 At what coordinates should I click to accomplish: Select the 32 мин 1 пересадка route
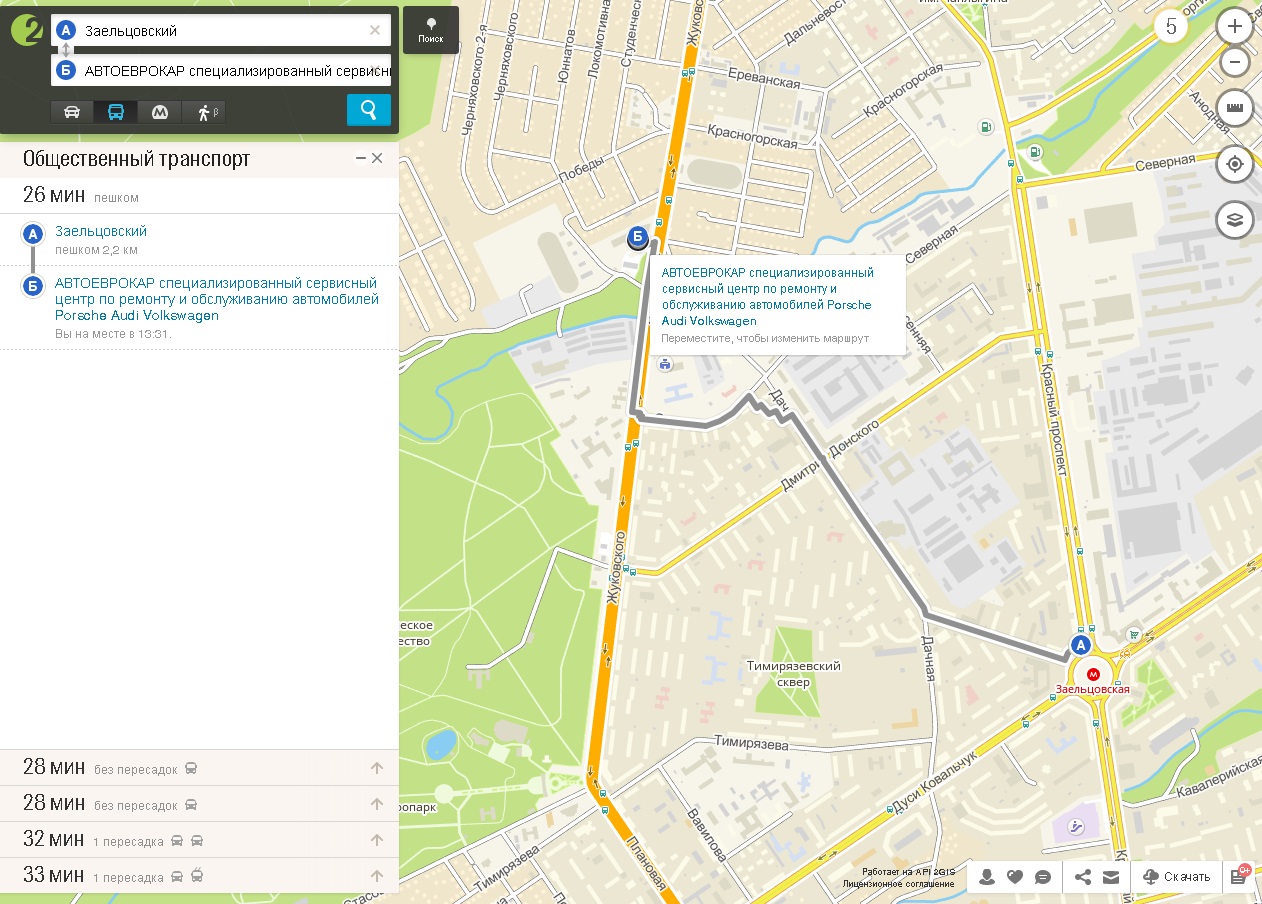tap(200, 840)
